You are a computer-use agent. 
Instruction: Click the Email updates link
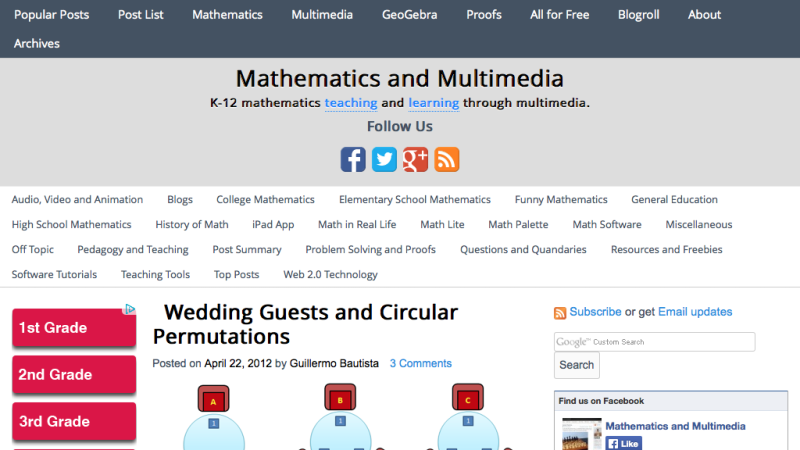[695, 312]
